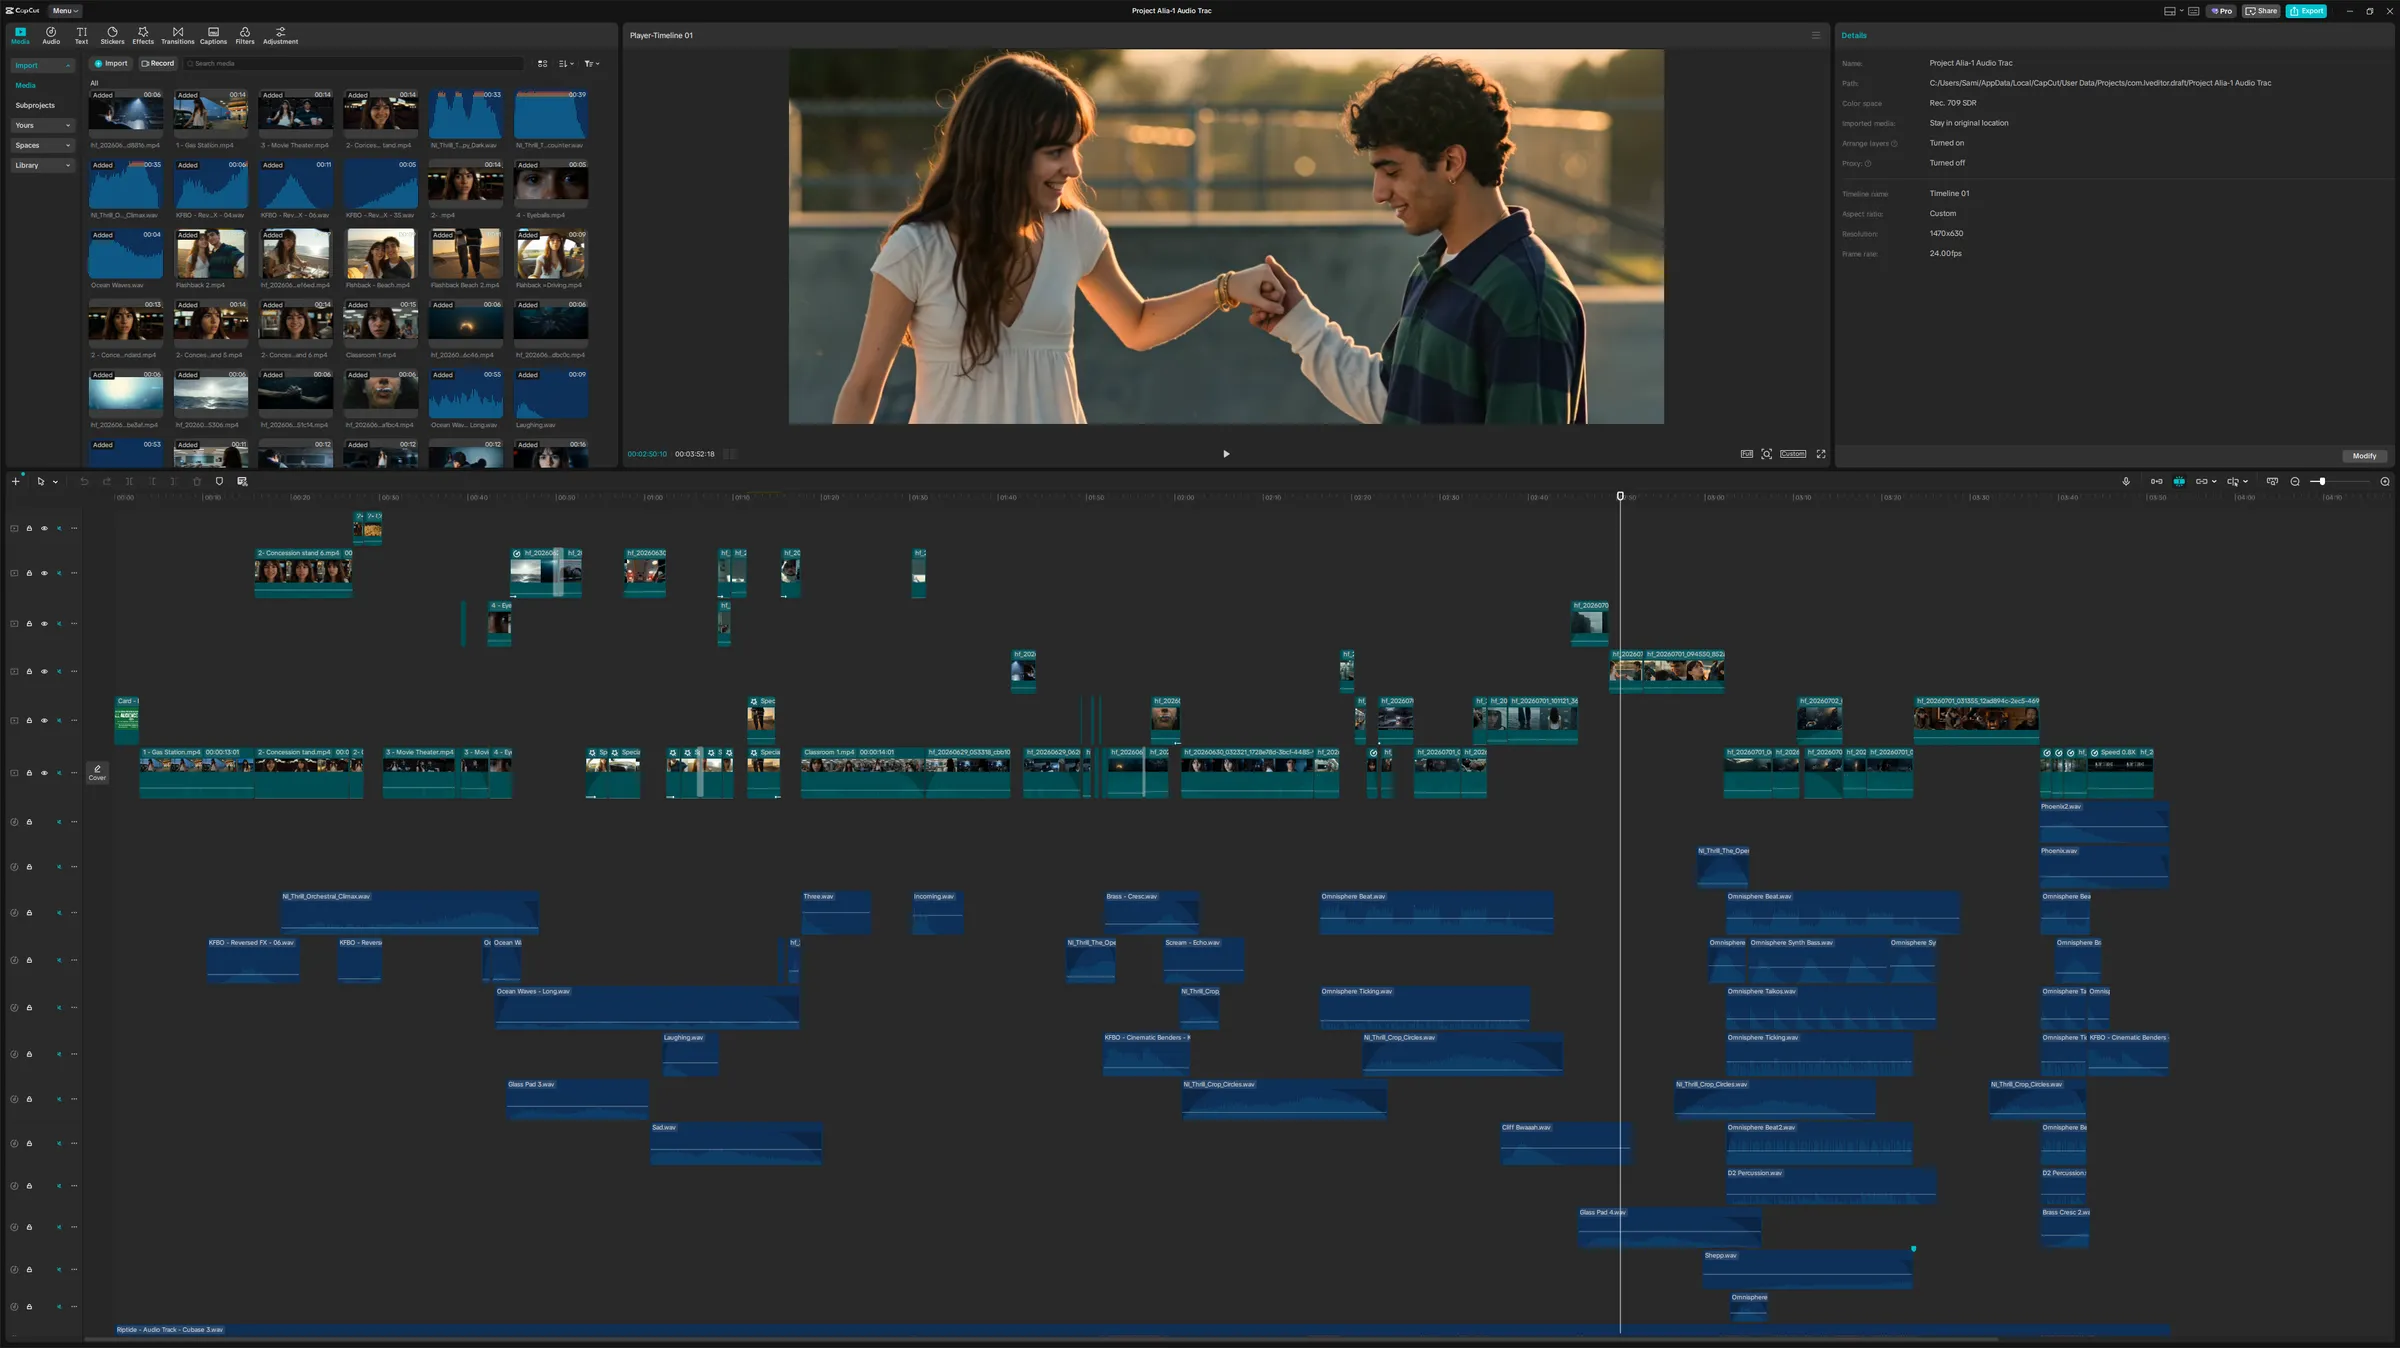Open the Subprojects sidebar item
The height and width of the screenshot is (1348, 2400).
(35, 105)
